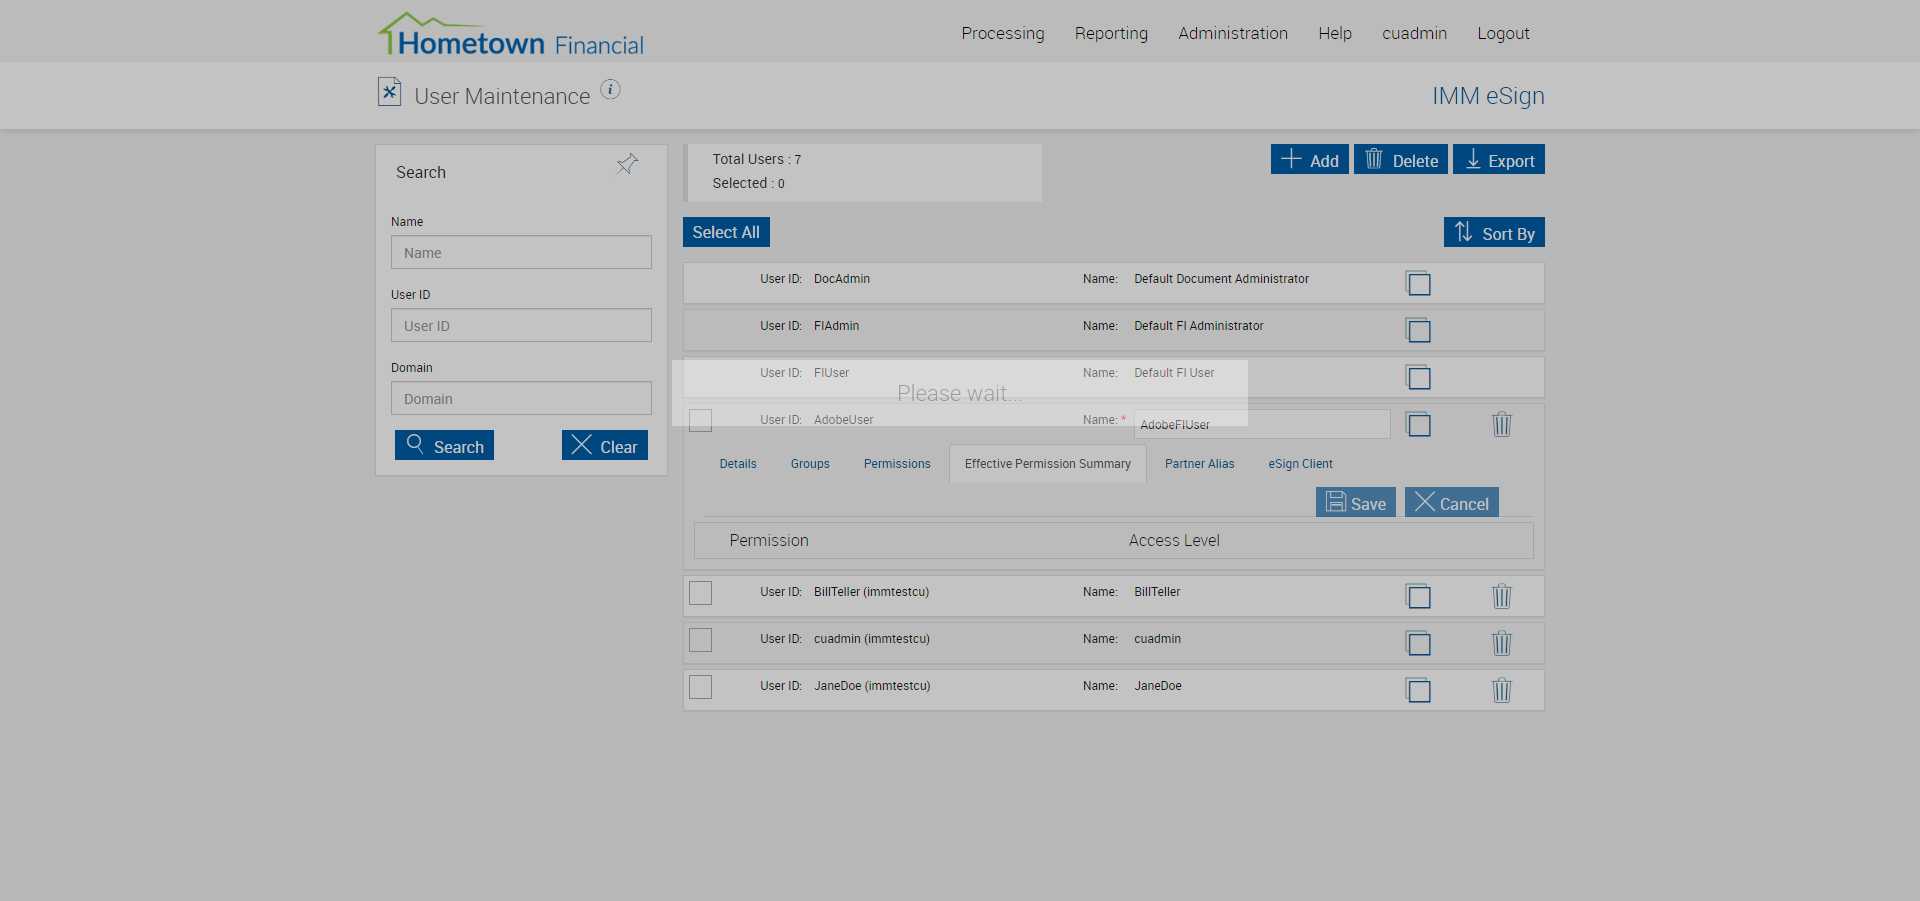The image size is (1920, 901).
Task: Open the Reporting menu
Action: [1111, 33]
